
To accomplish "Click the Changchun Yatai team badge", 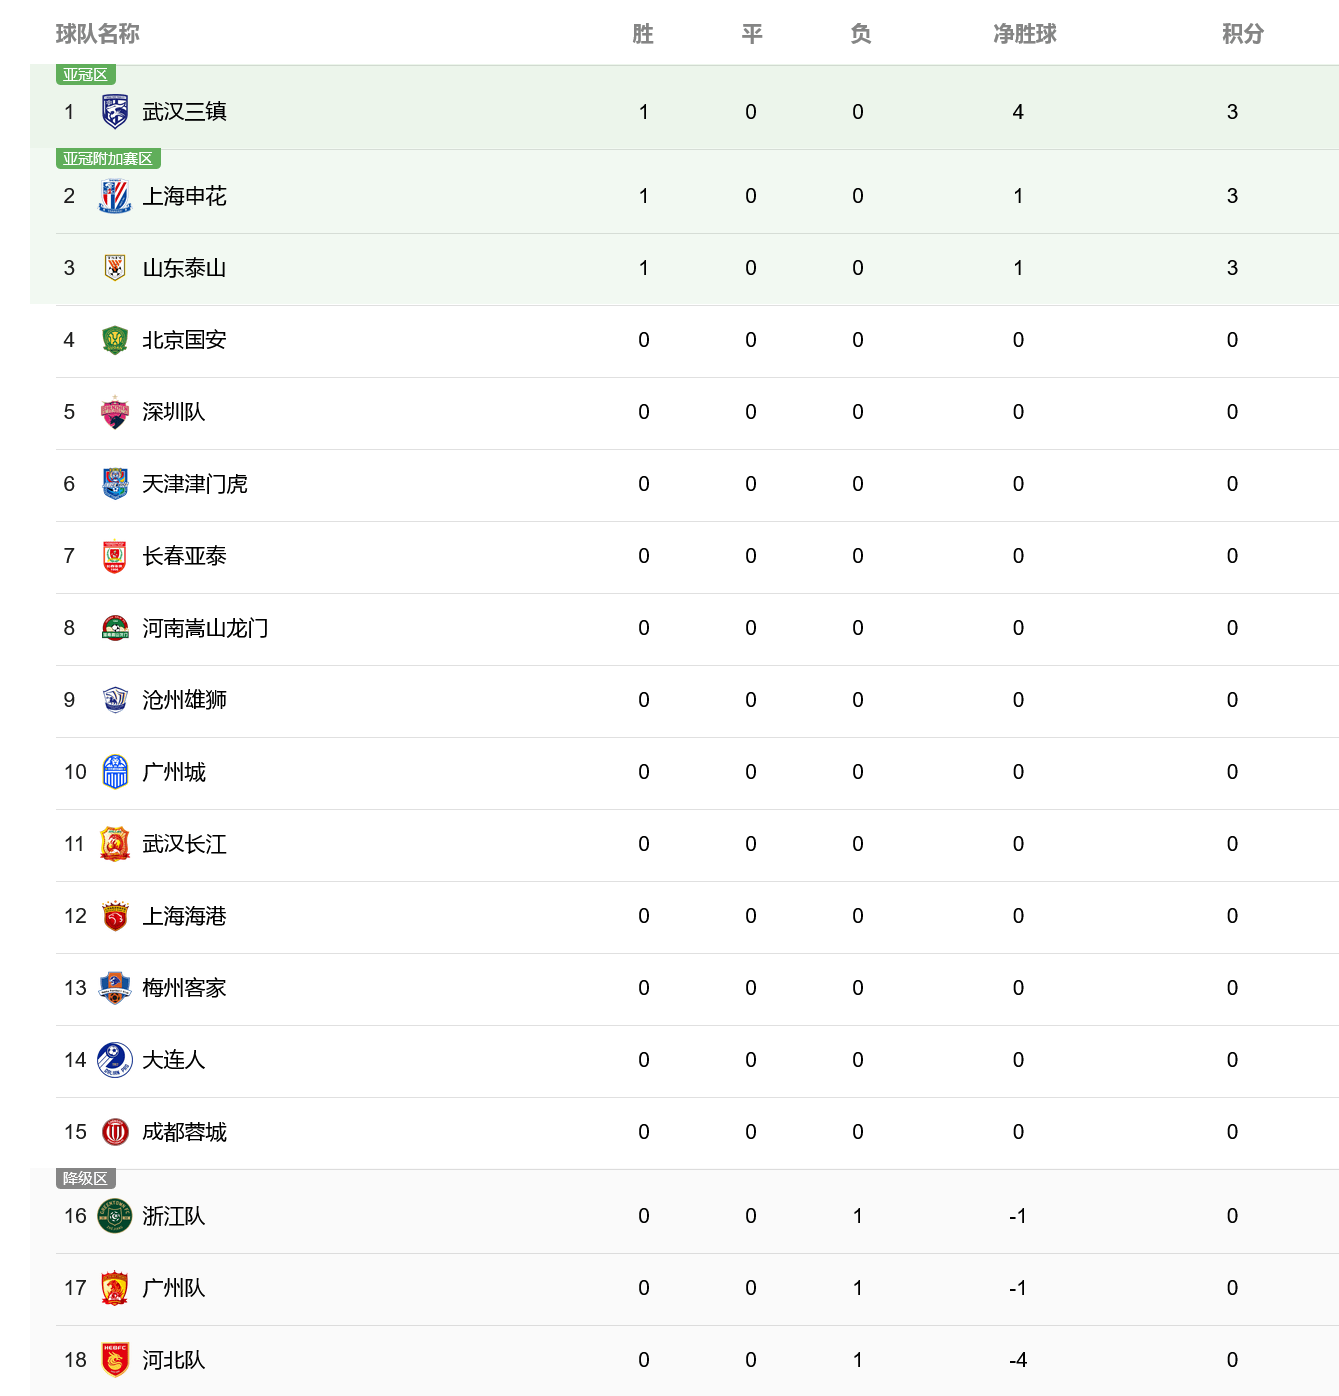I will coord(115,556).
